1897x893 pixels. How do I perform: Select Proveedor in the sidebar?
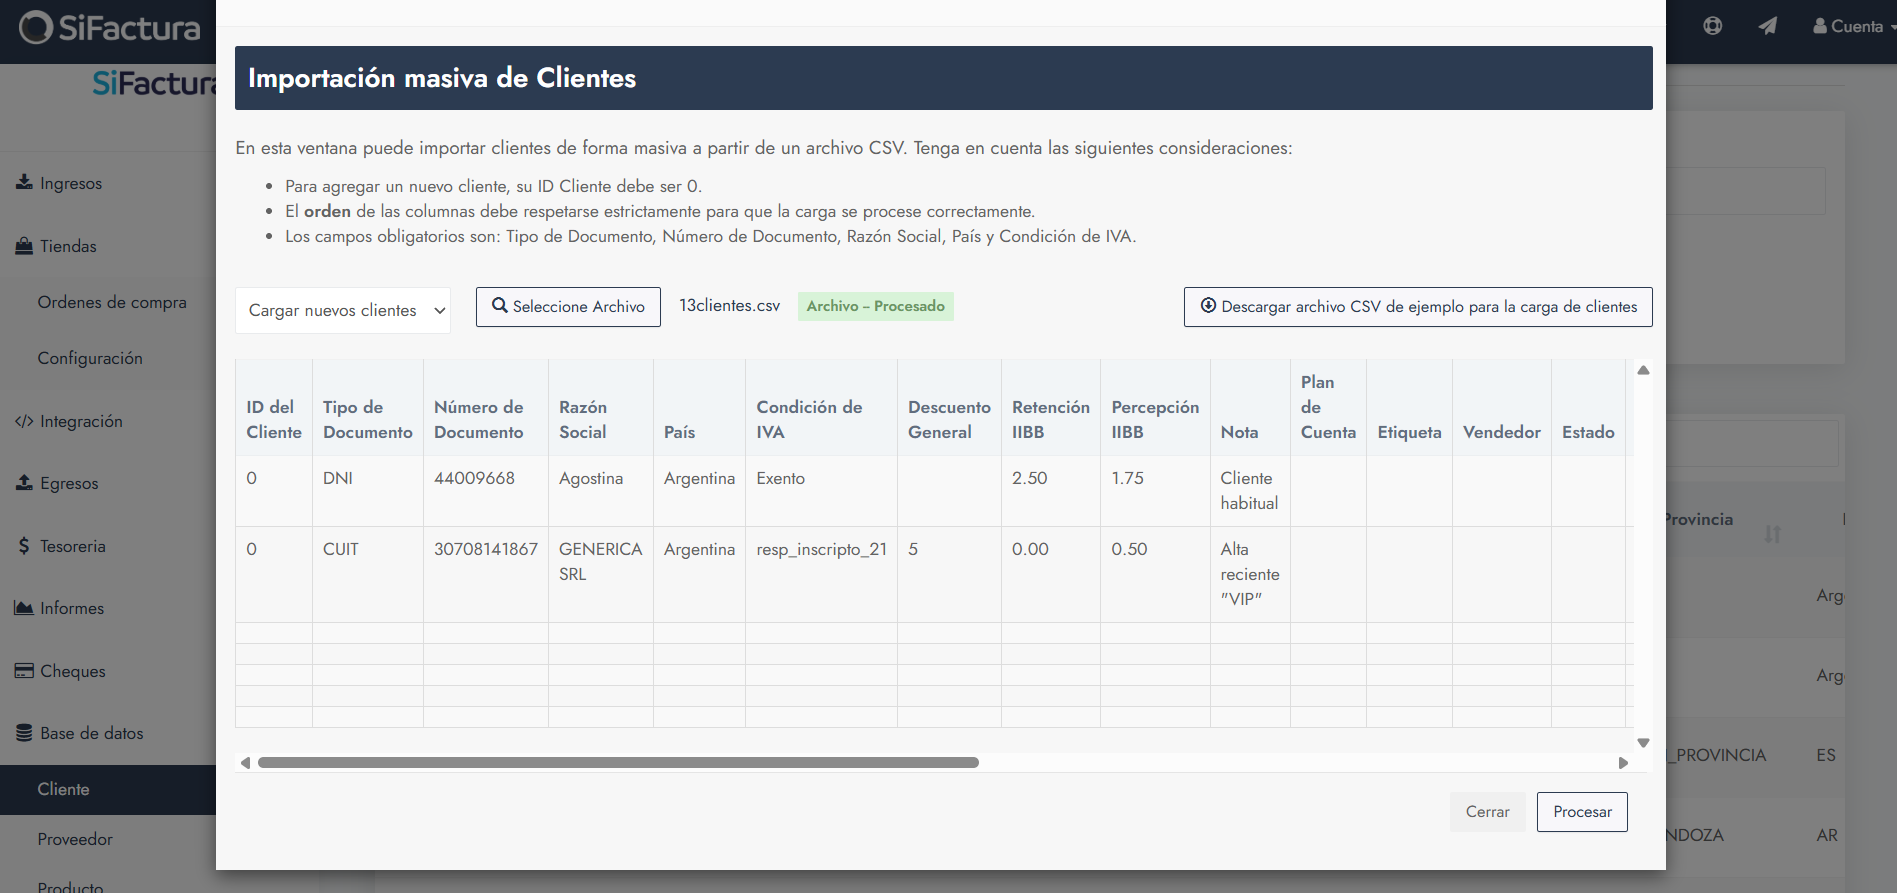coord(75,839)
